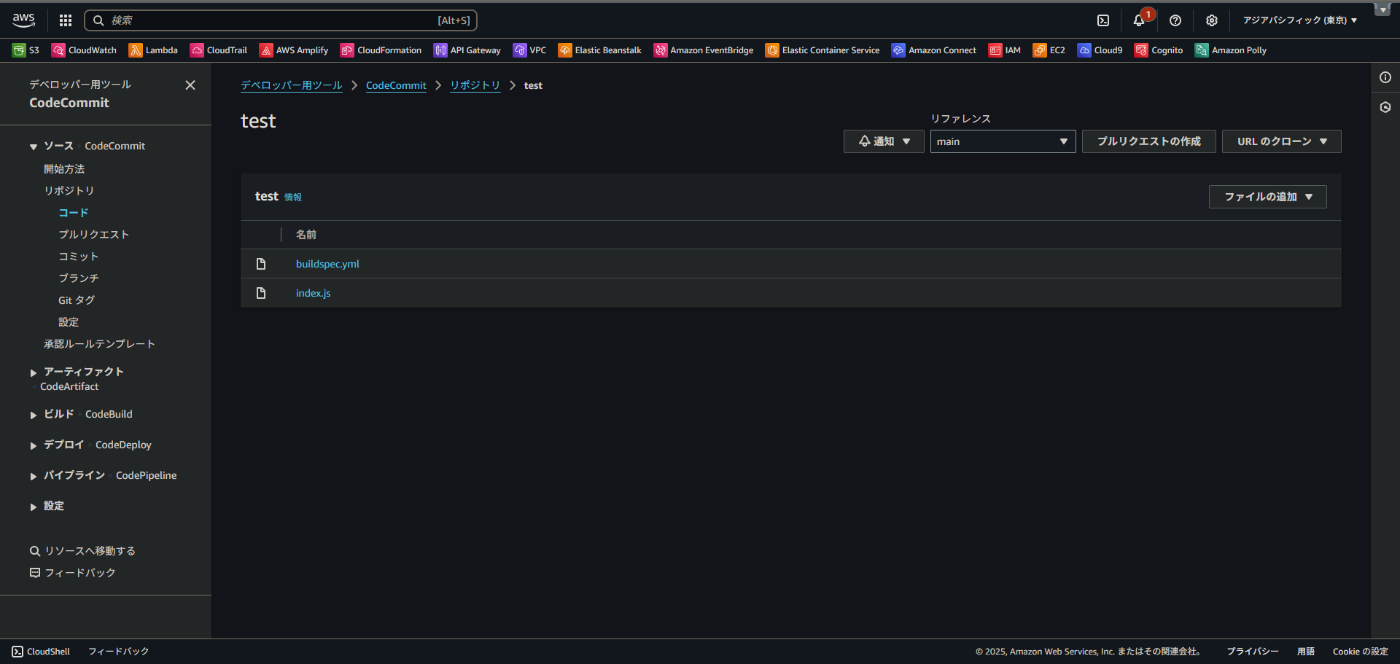Screen dimensions: 1400x664
Task: Select 承認ルールテンプレート in the sidebar
Action: click(x=100, y=344)
